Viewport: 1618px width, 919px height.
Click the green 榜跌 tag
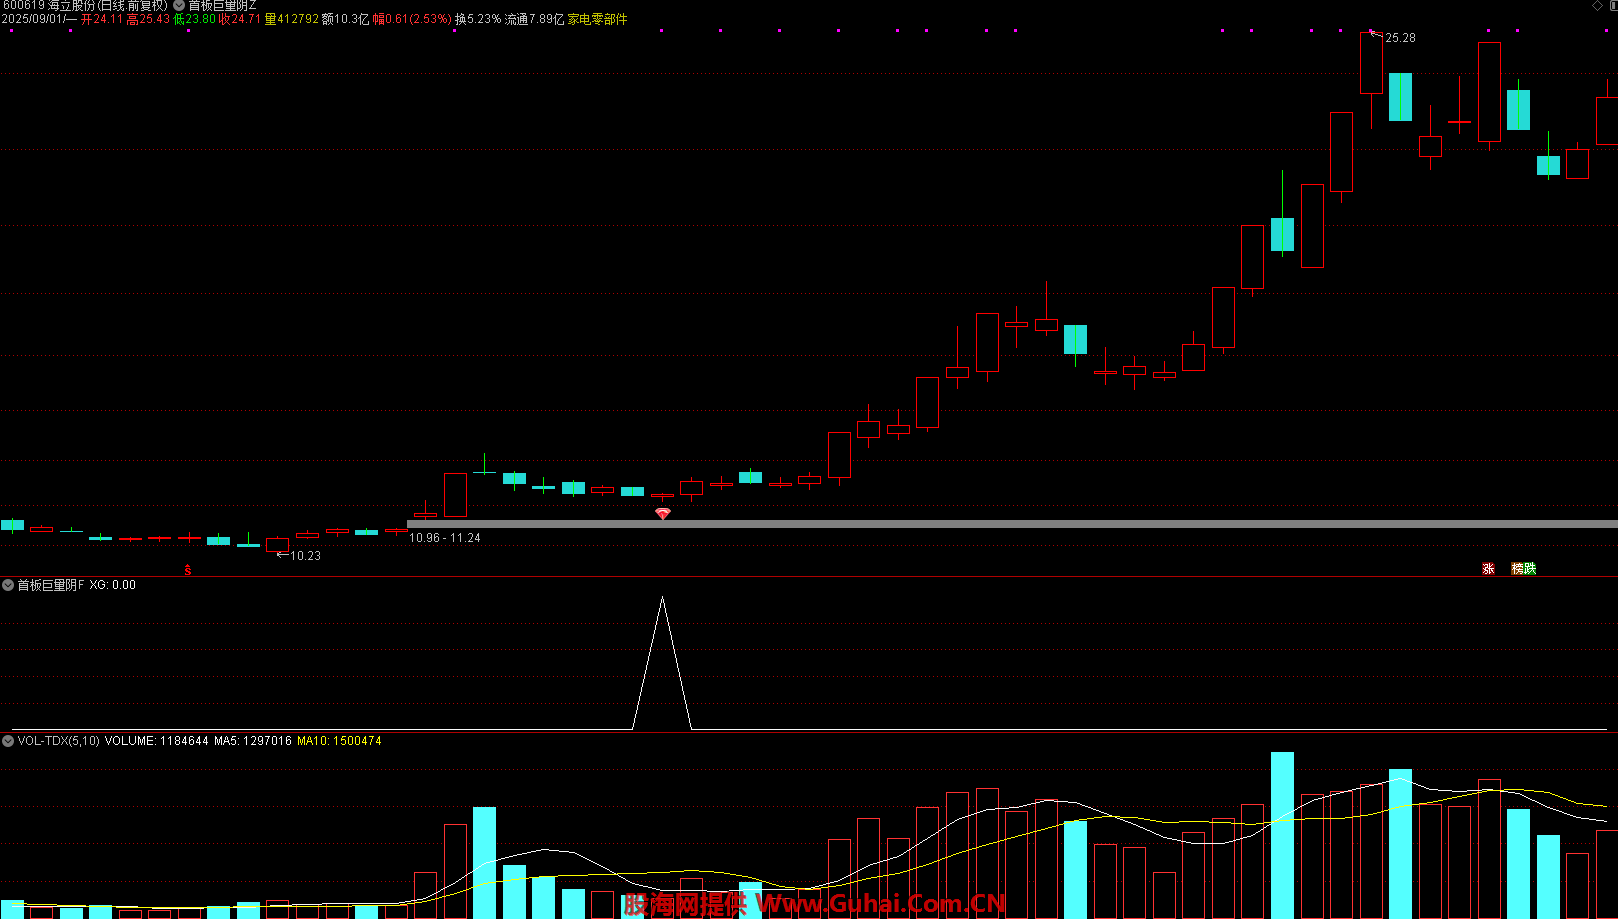pos(1524,569)
